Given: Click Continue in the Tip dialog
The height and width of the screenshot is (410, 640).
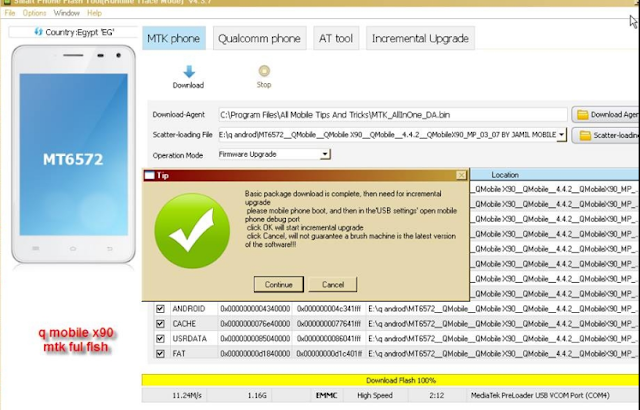Looking at the screenshot, I should point(279,284).
